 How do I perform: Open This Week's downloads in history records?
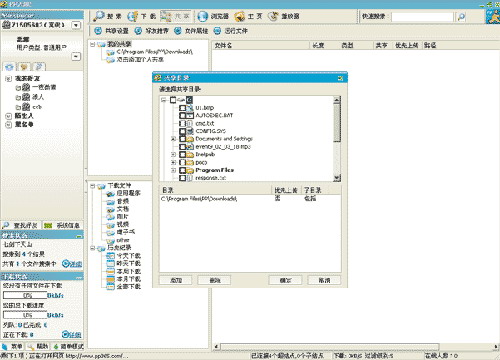(x=124, y=271)
